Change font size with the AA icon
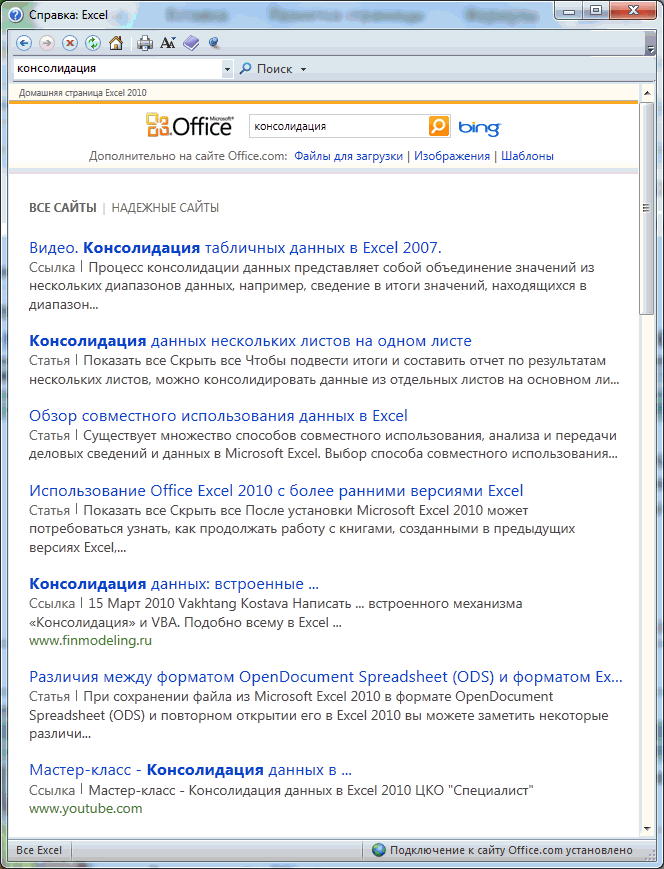The width and height of the screenshot is (664, 869). coord(168,43)
